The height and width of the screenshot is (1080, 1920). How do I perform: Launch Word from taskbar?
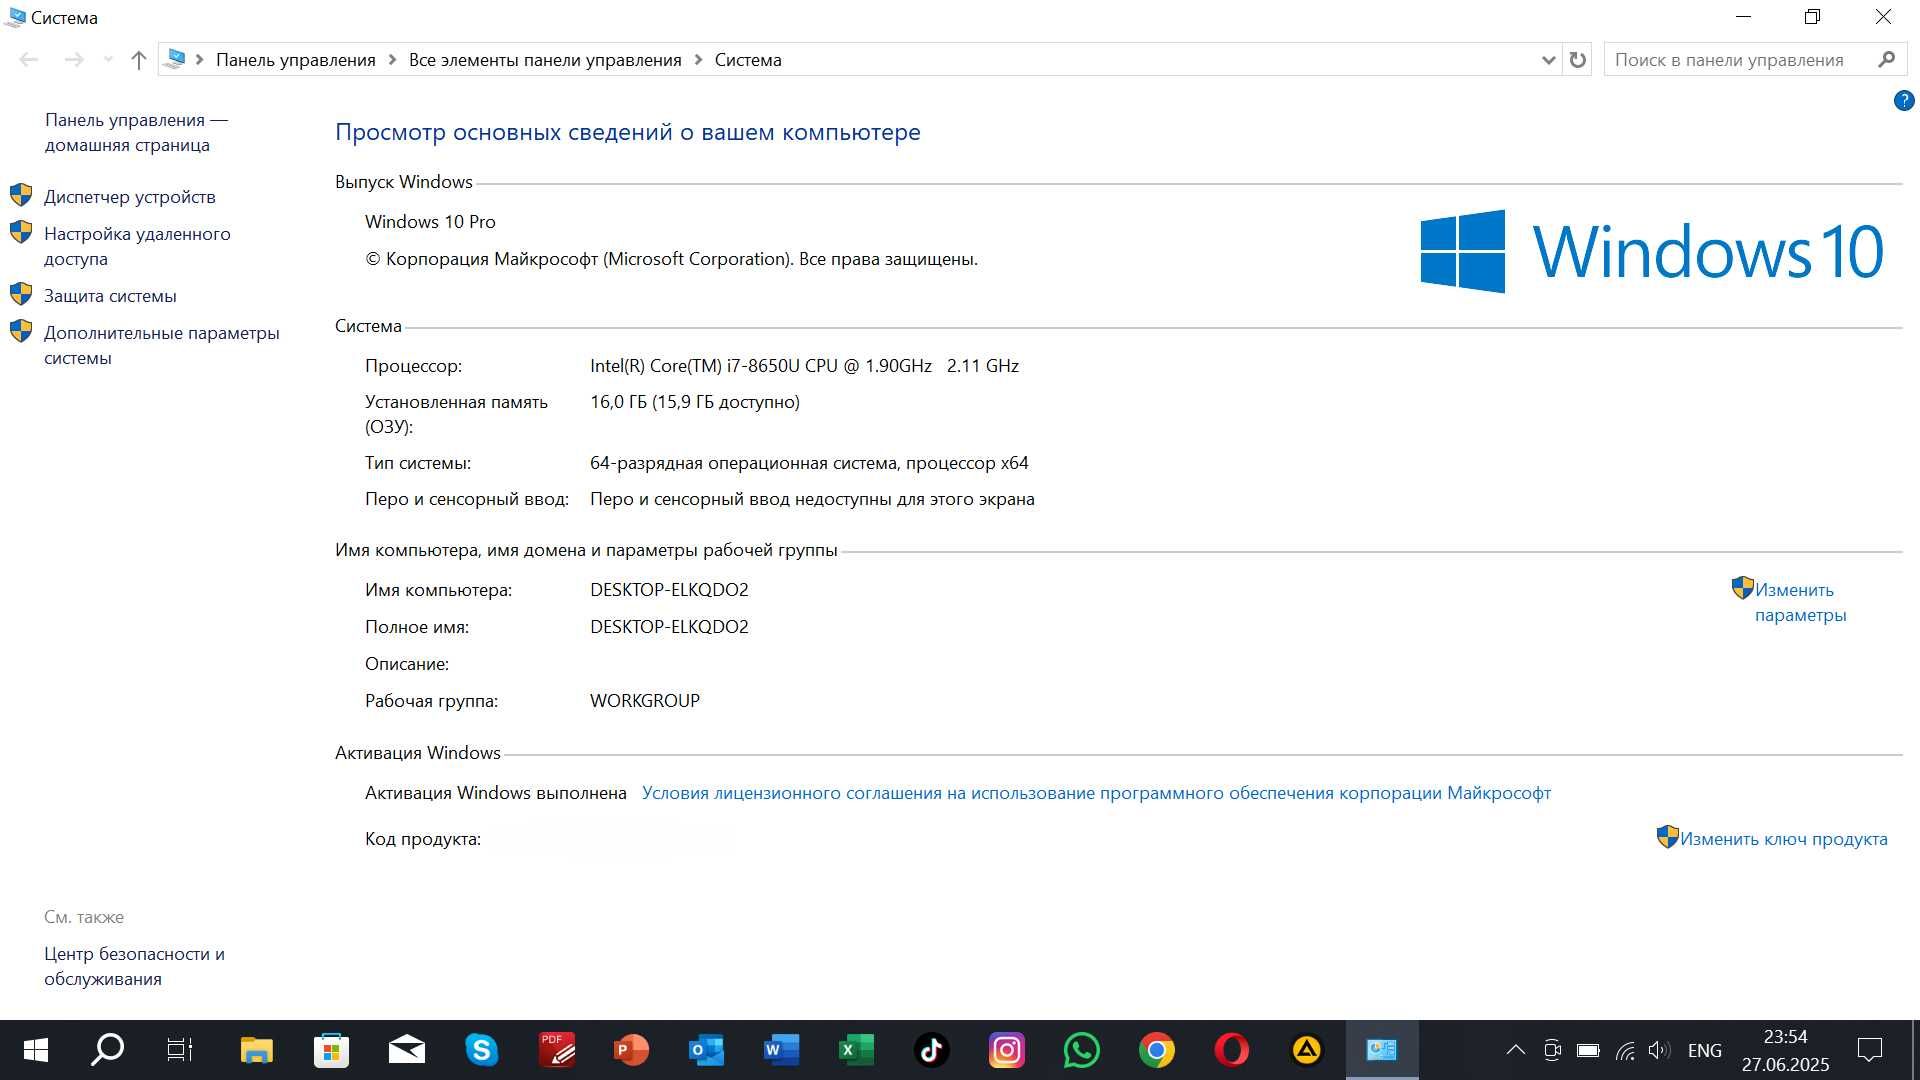point(781,1050)
